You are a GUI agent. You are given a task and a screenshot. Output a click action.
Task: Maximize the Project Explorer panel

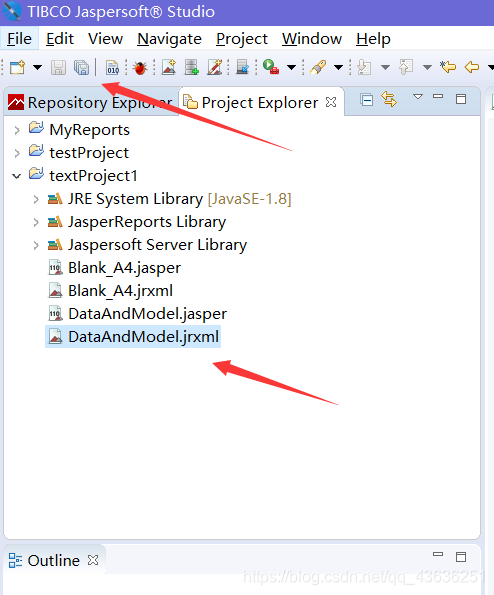[x=461, y=99]
